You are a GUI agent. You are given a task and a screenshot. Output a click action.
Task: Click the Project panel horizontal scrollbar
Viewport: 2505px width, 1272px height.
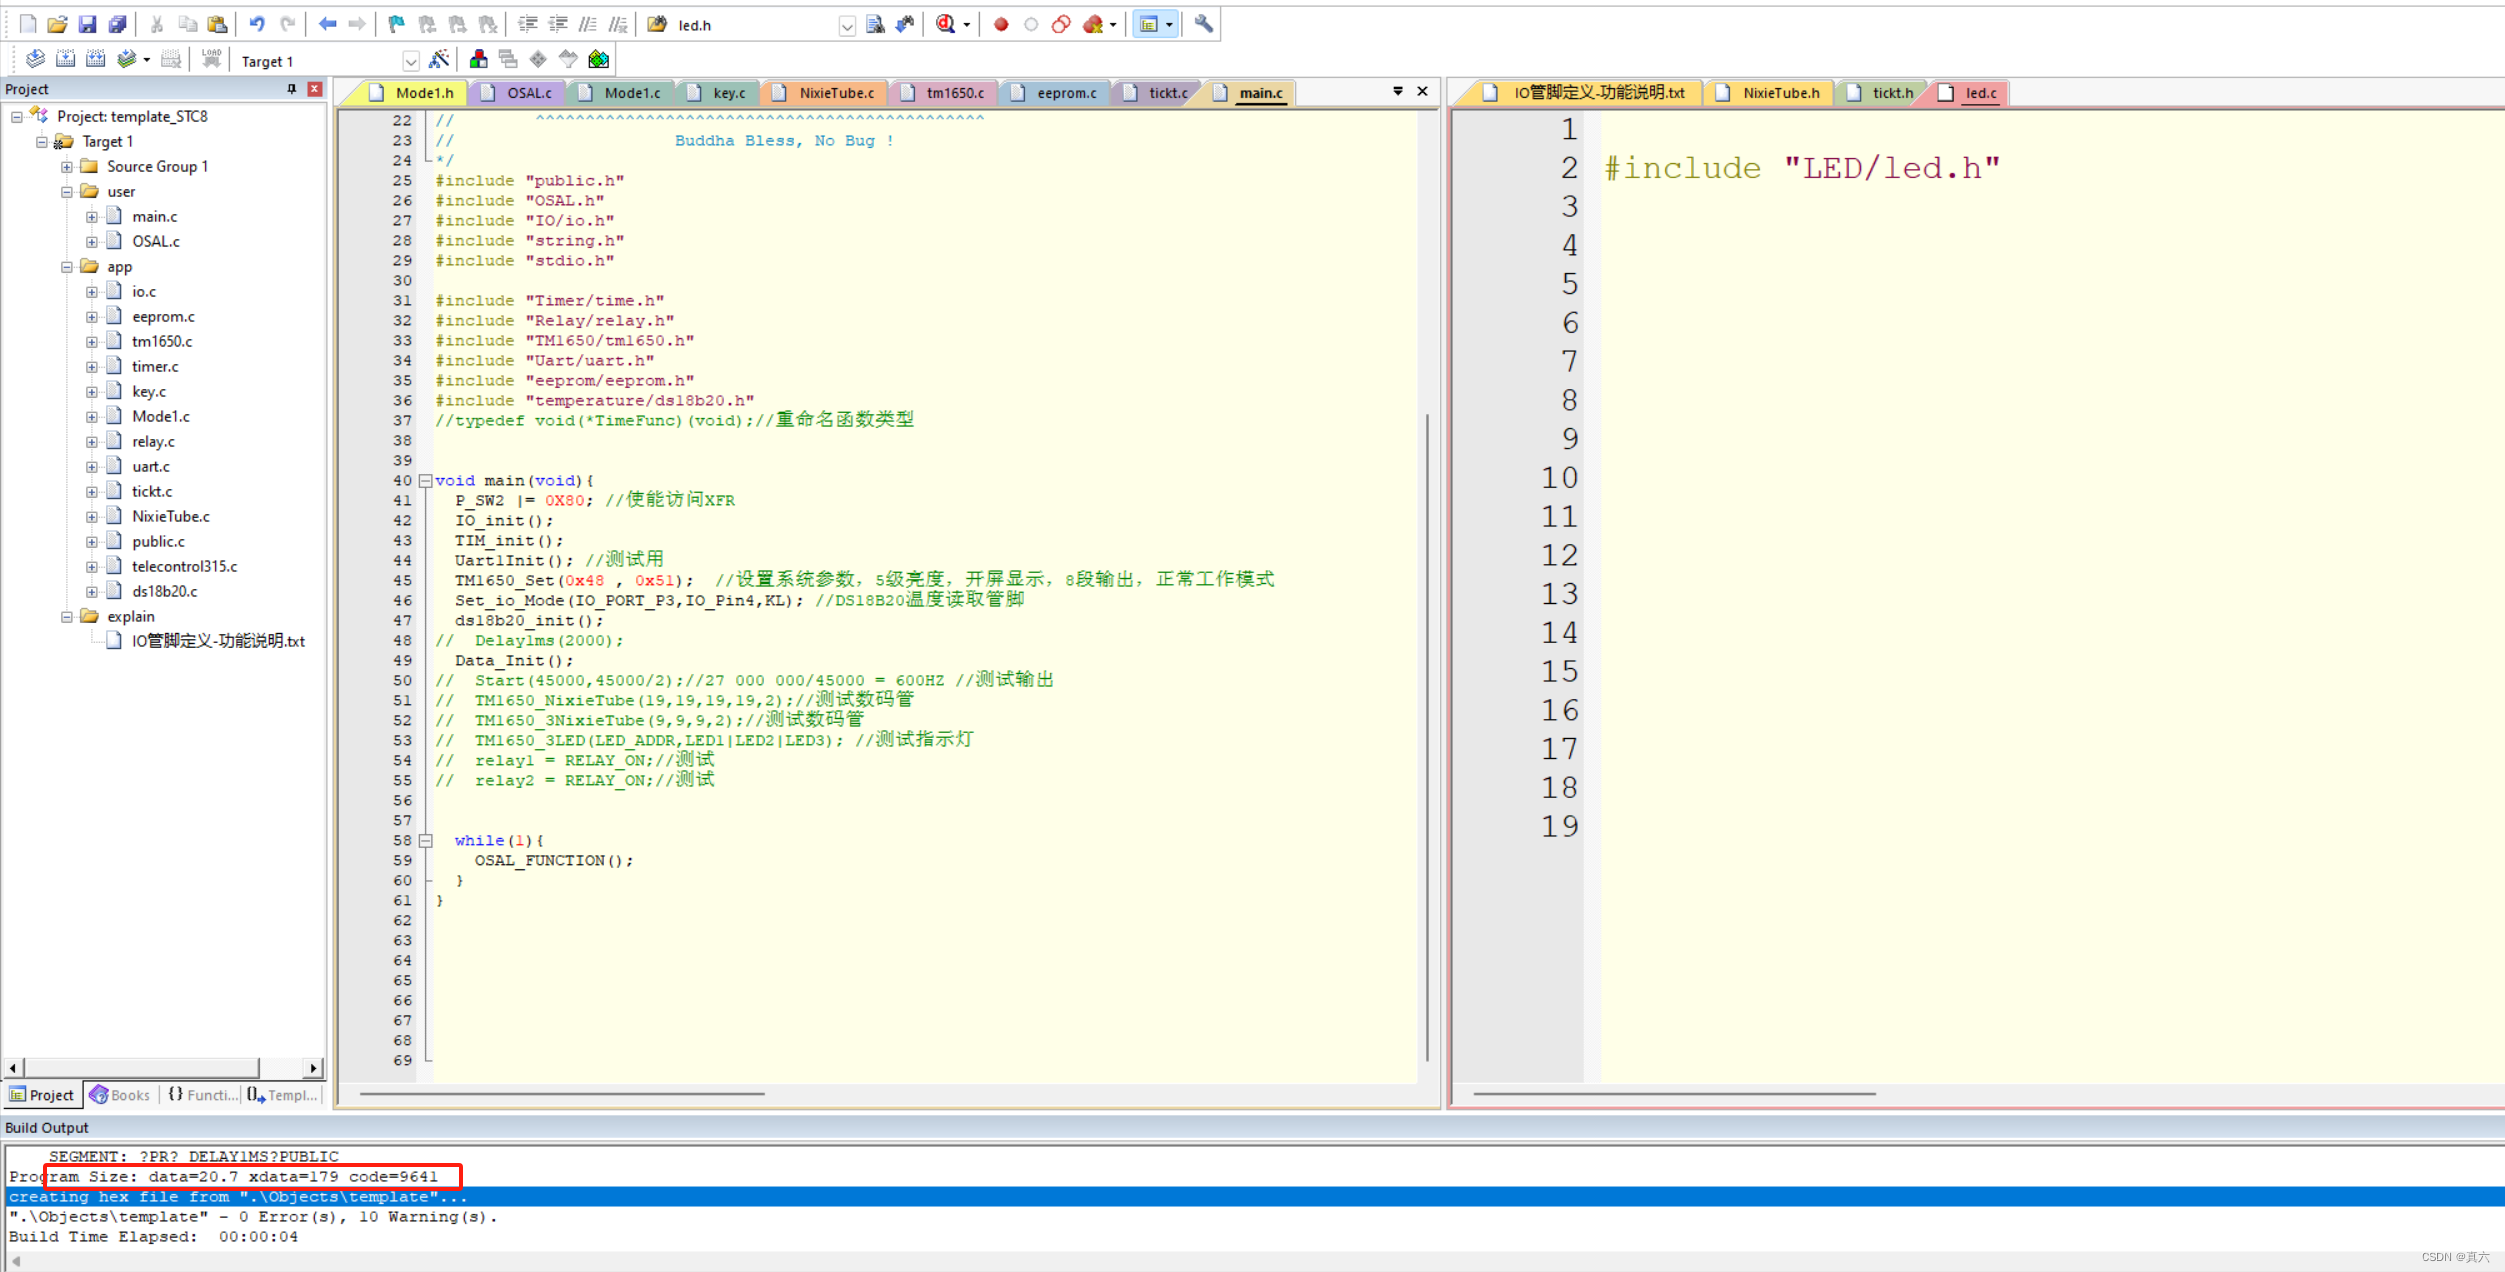pos(140,1068)
